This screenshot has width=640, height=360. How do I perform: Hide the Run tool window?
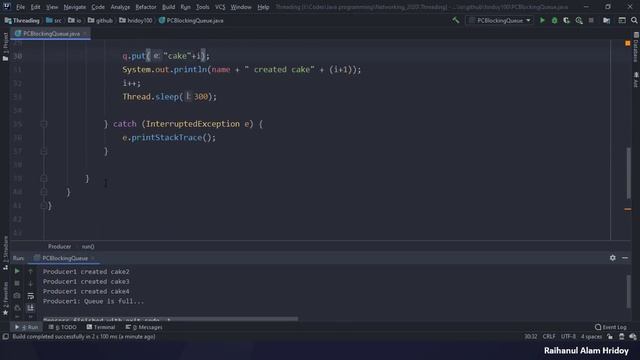point(625,258)
